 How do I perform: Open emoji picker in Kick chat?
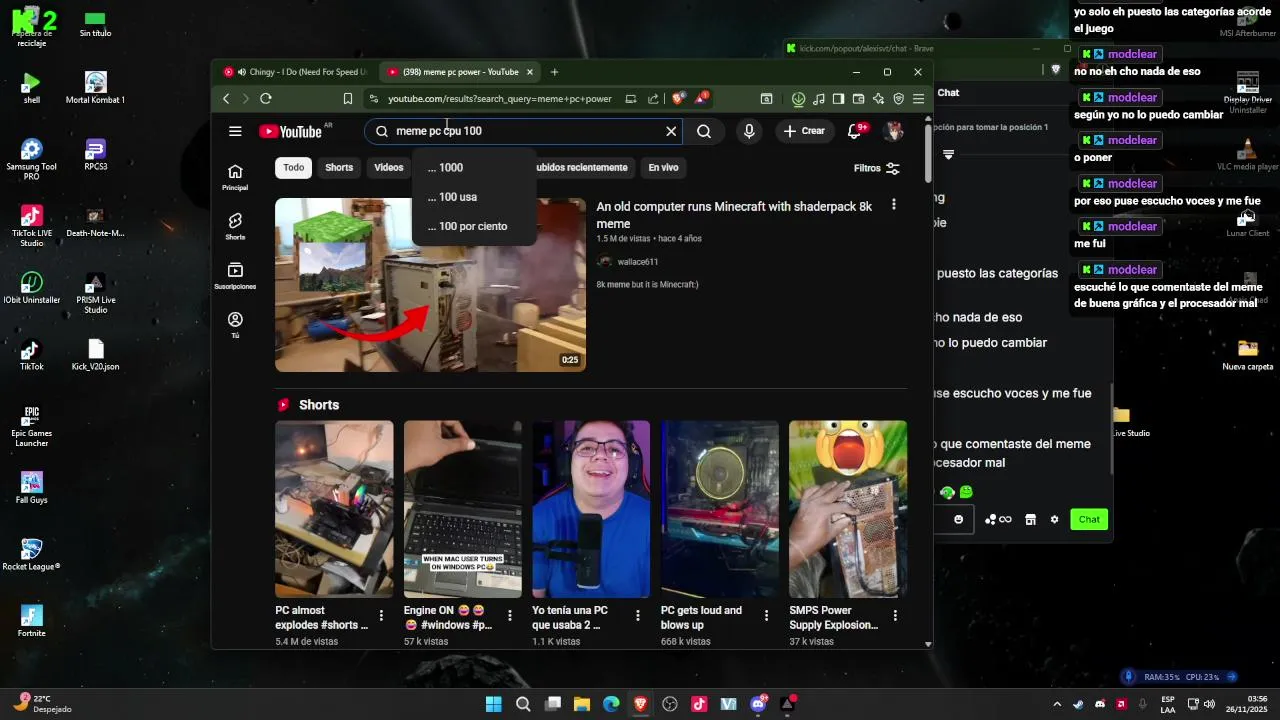pos(958,519)
